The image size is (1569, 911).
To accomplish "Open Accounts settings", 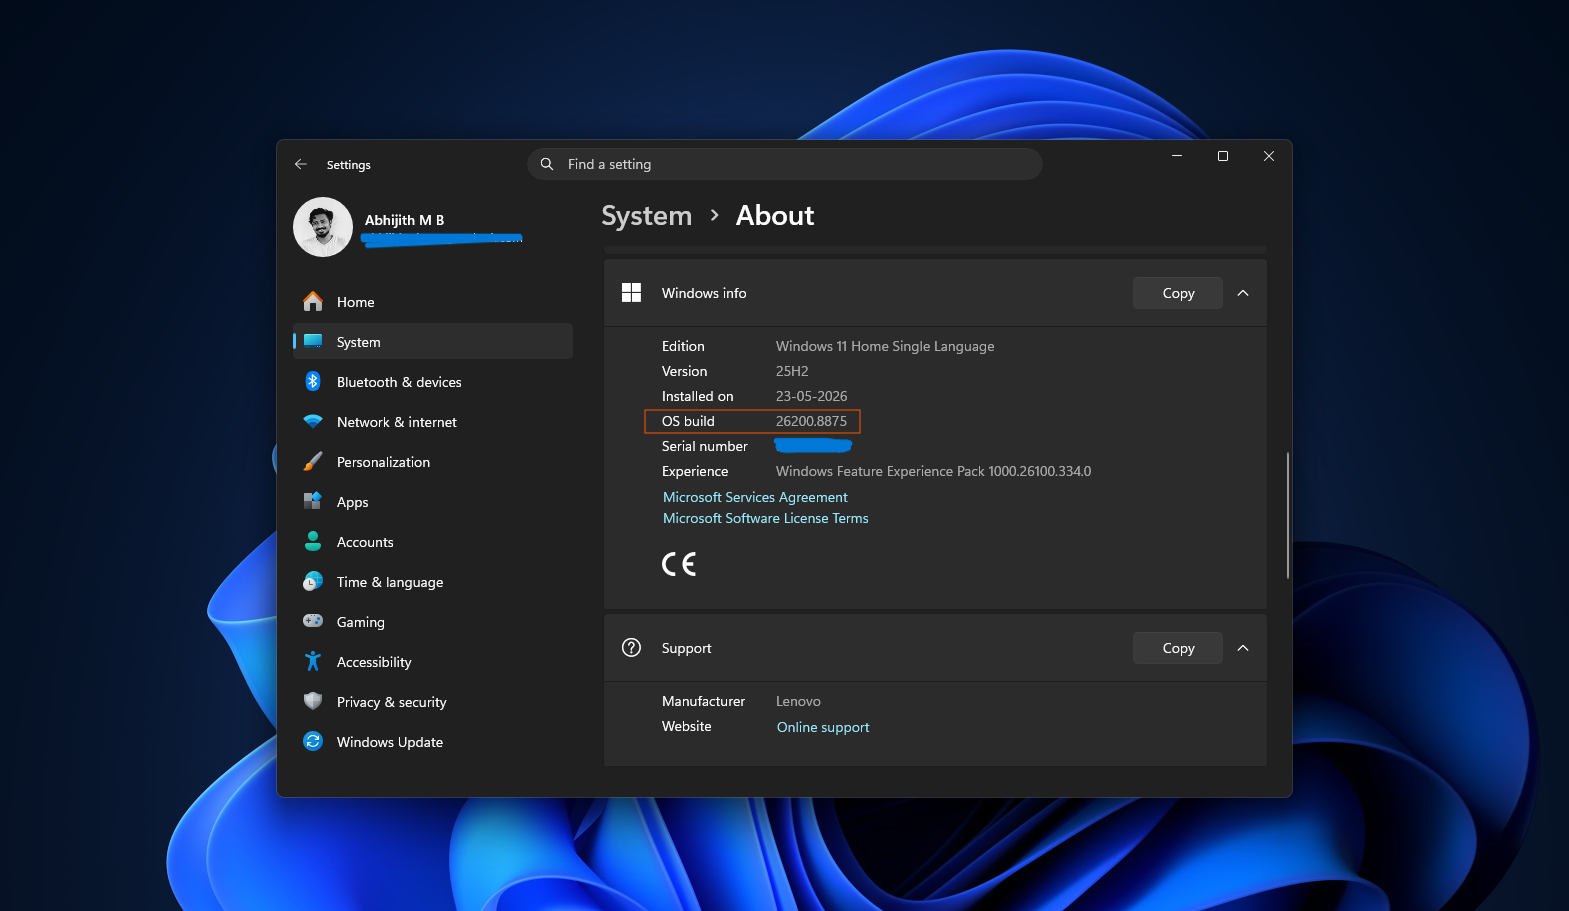I will (x=432, y=541).
